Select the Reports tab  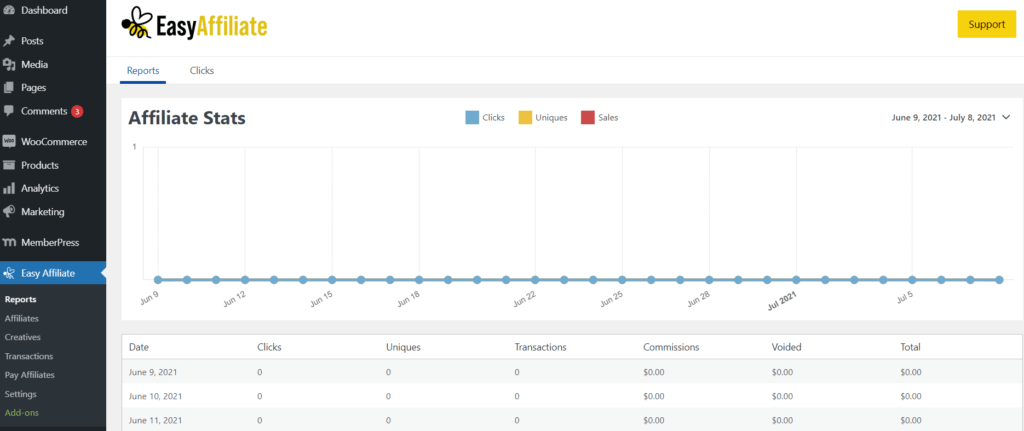coord(143,71)
